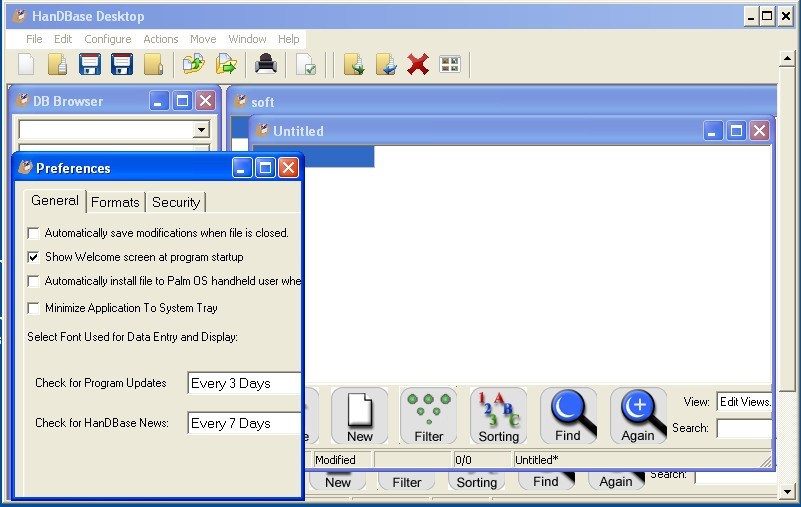801x507 pixels.
Task: Tick Minimize Application To System Tray
Action: 33,308
